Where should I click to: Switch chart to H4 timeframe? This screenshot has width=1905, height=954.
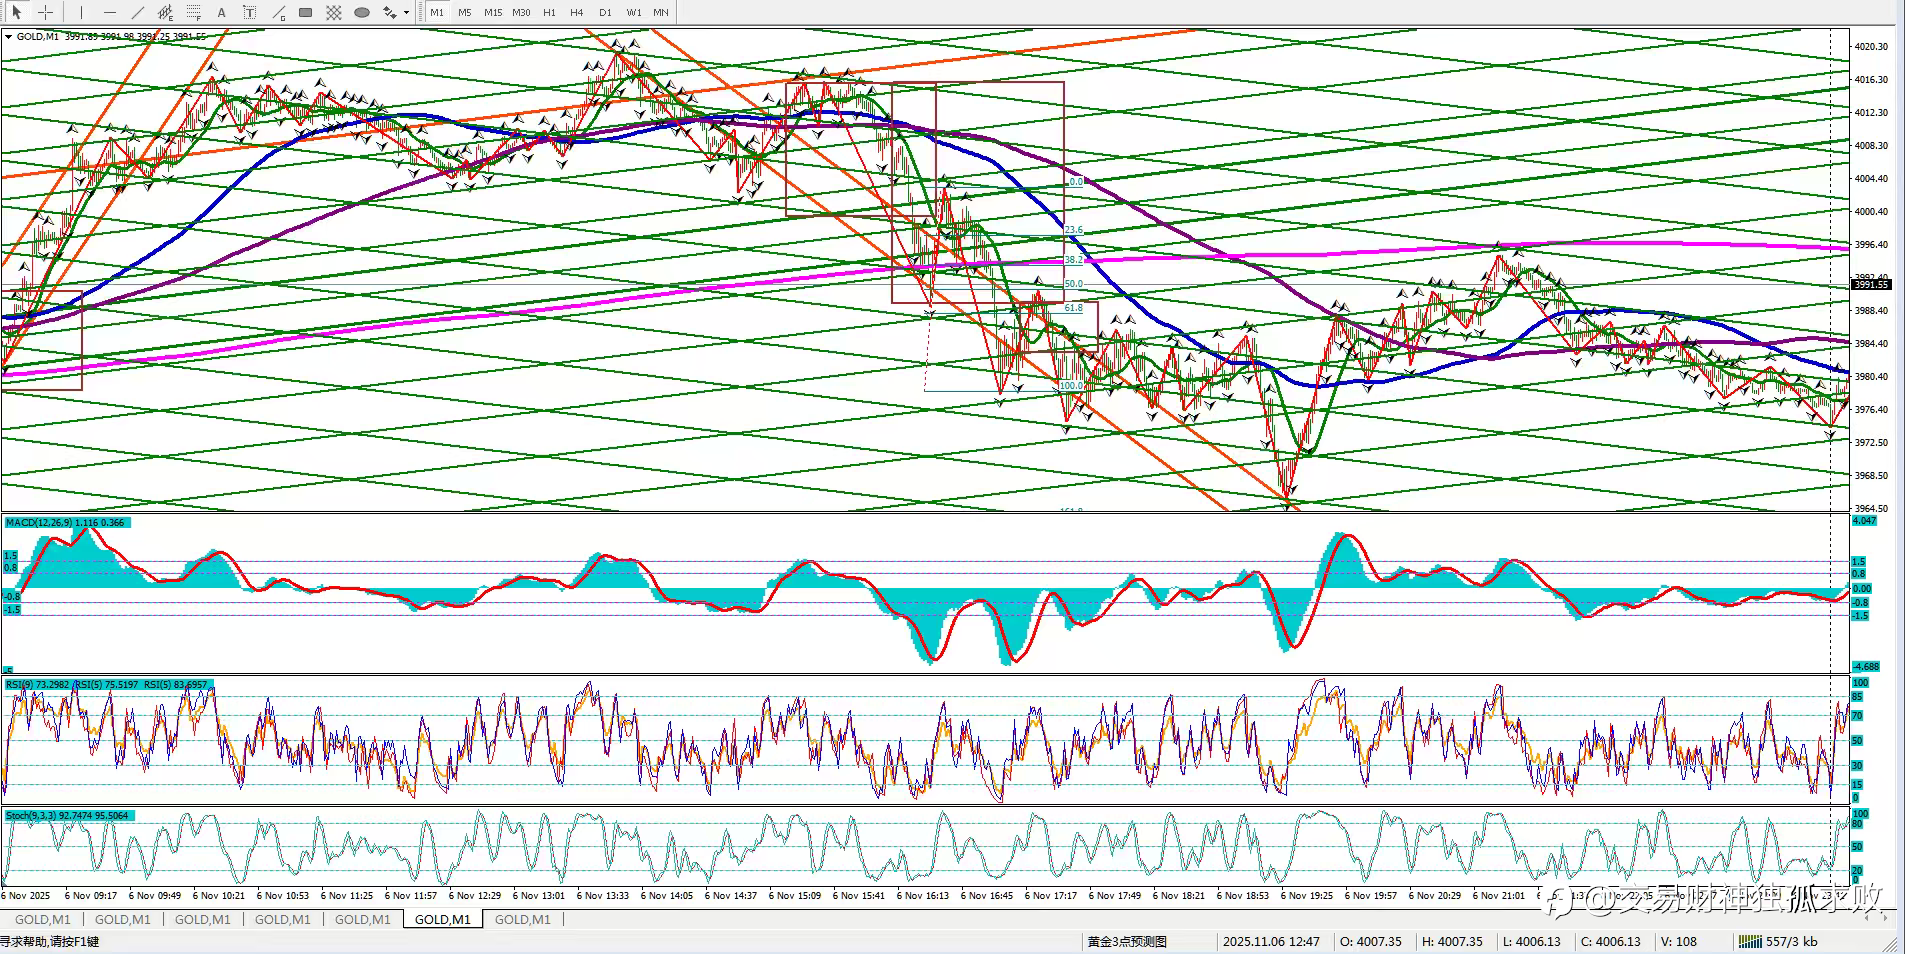[577, 13]
